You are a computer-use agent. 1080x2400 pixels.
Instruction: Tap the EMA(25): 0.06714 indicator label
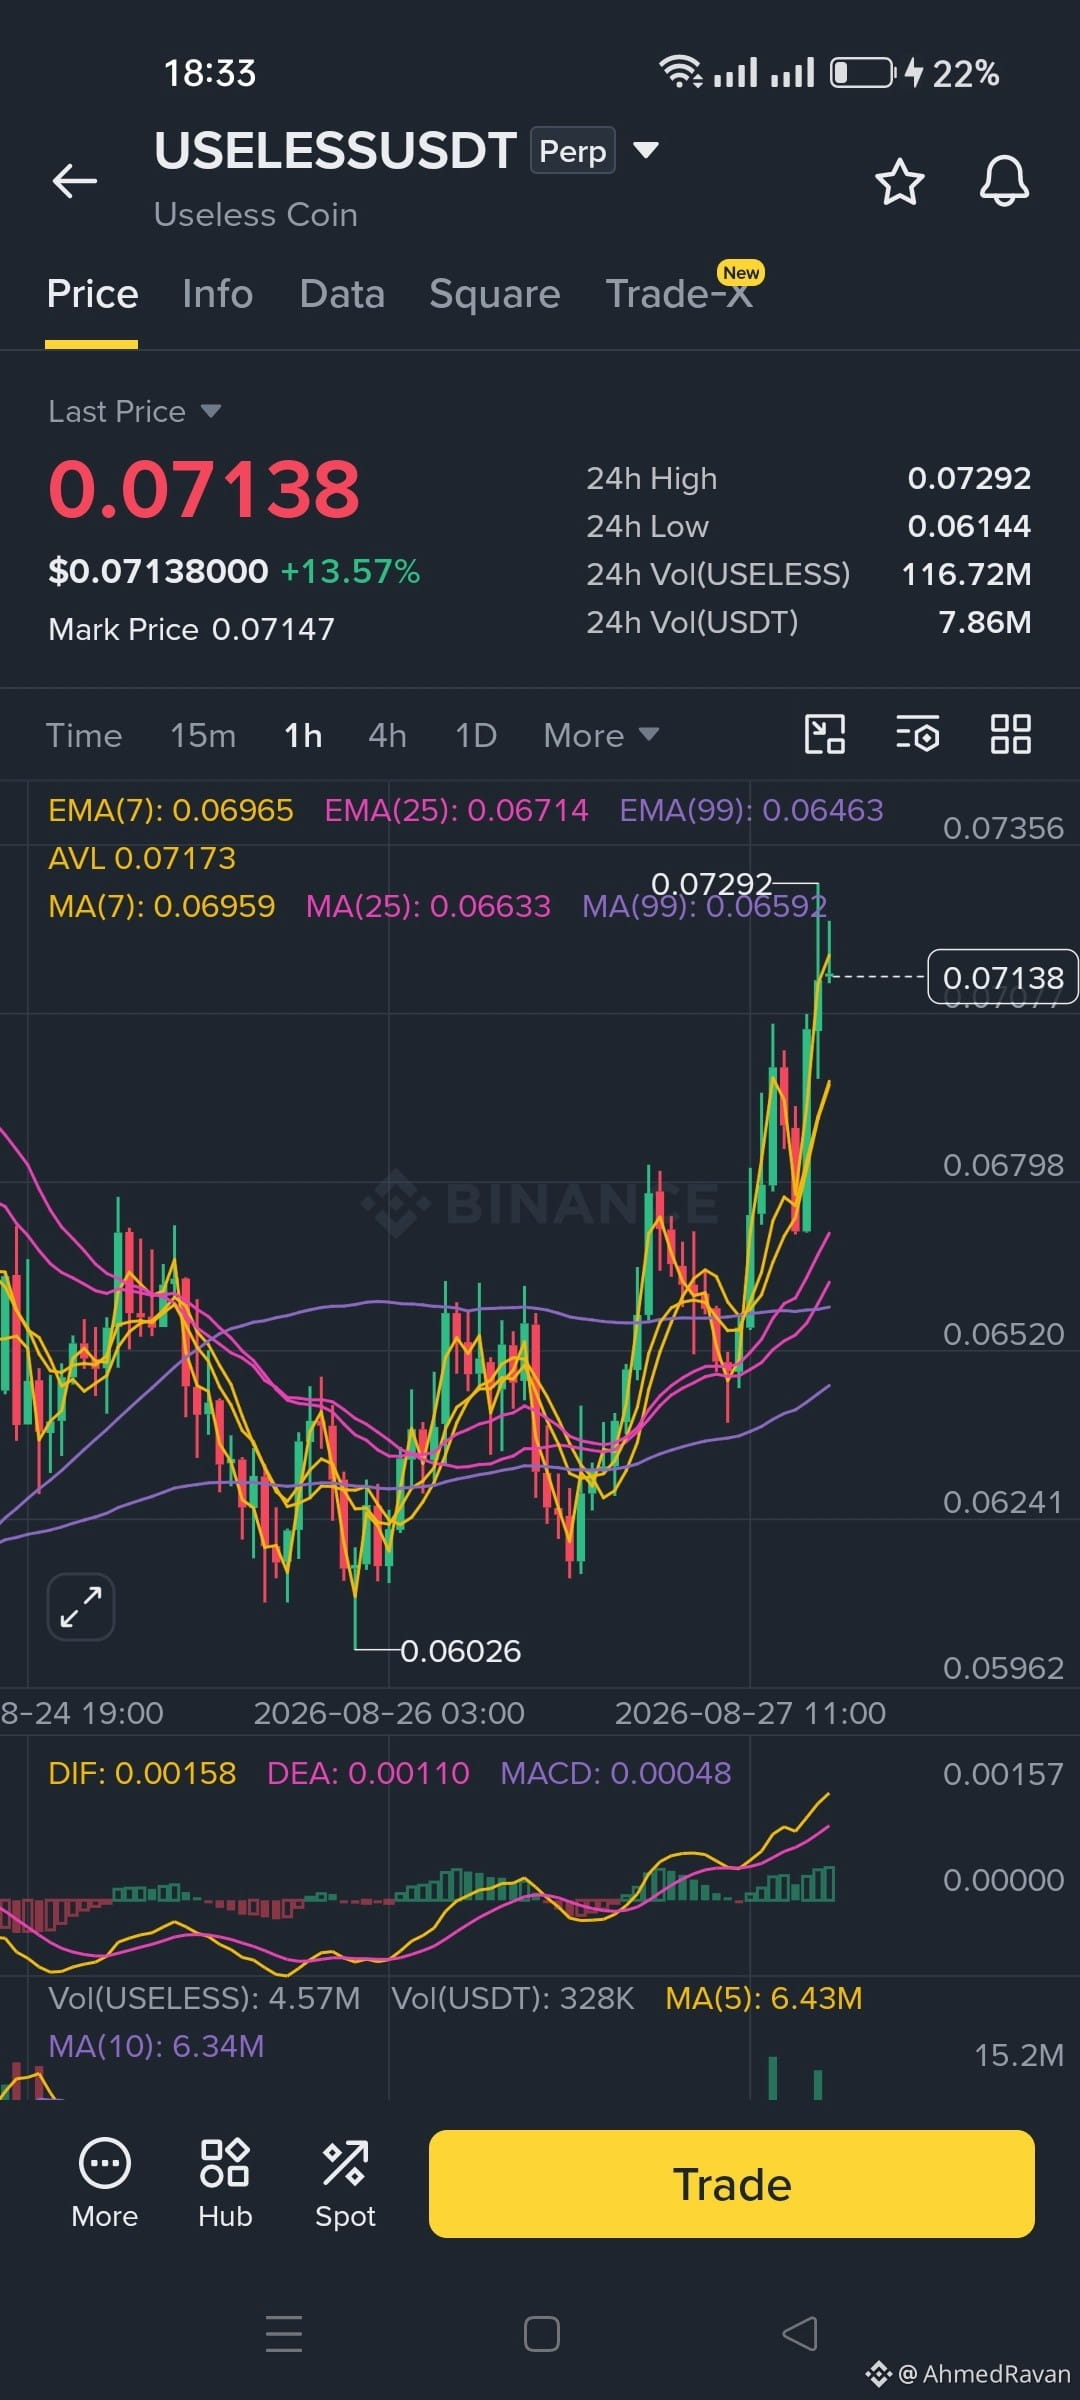456,810
